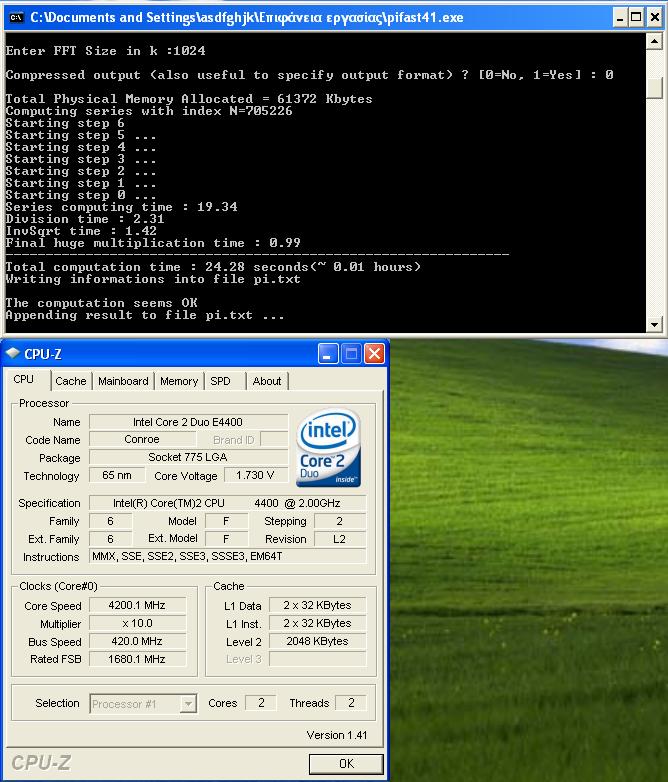The image size is (668, 782).
Task: Click the Cores count field
Action: [261, 703]
